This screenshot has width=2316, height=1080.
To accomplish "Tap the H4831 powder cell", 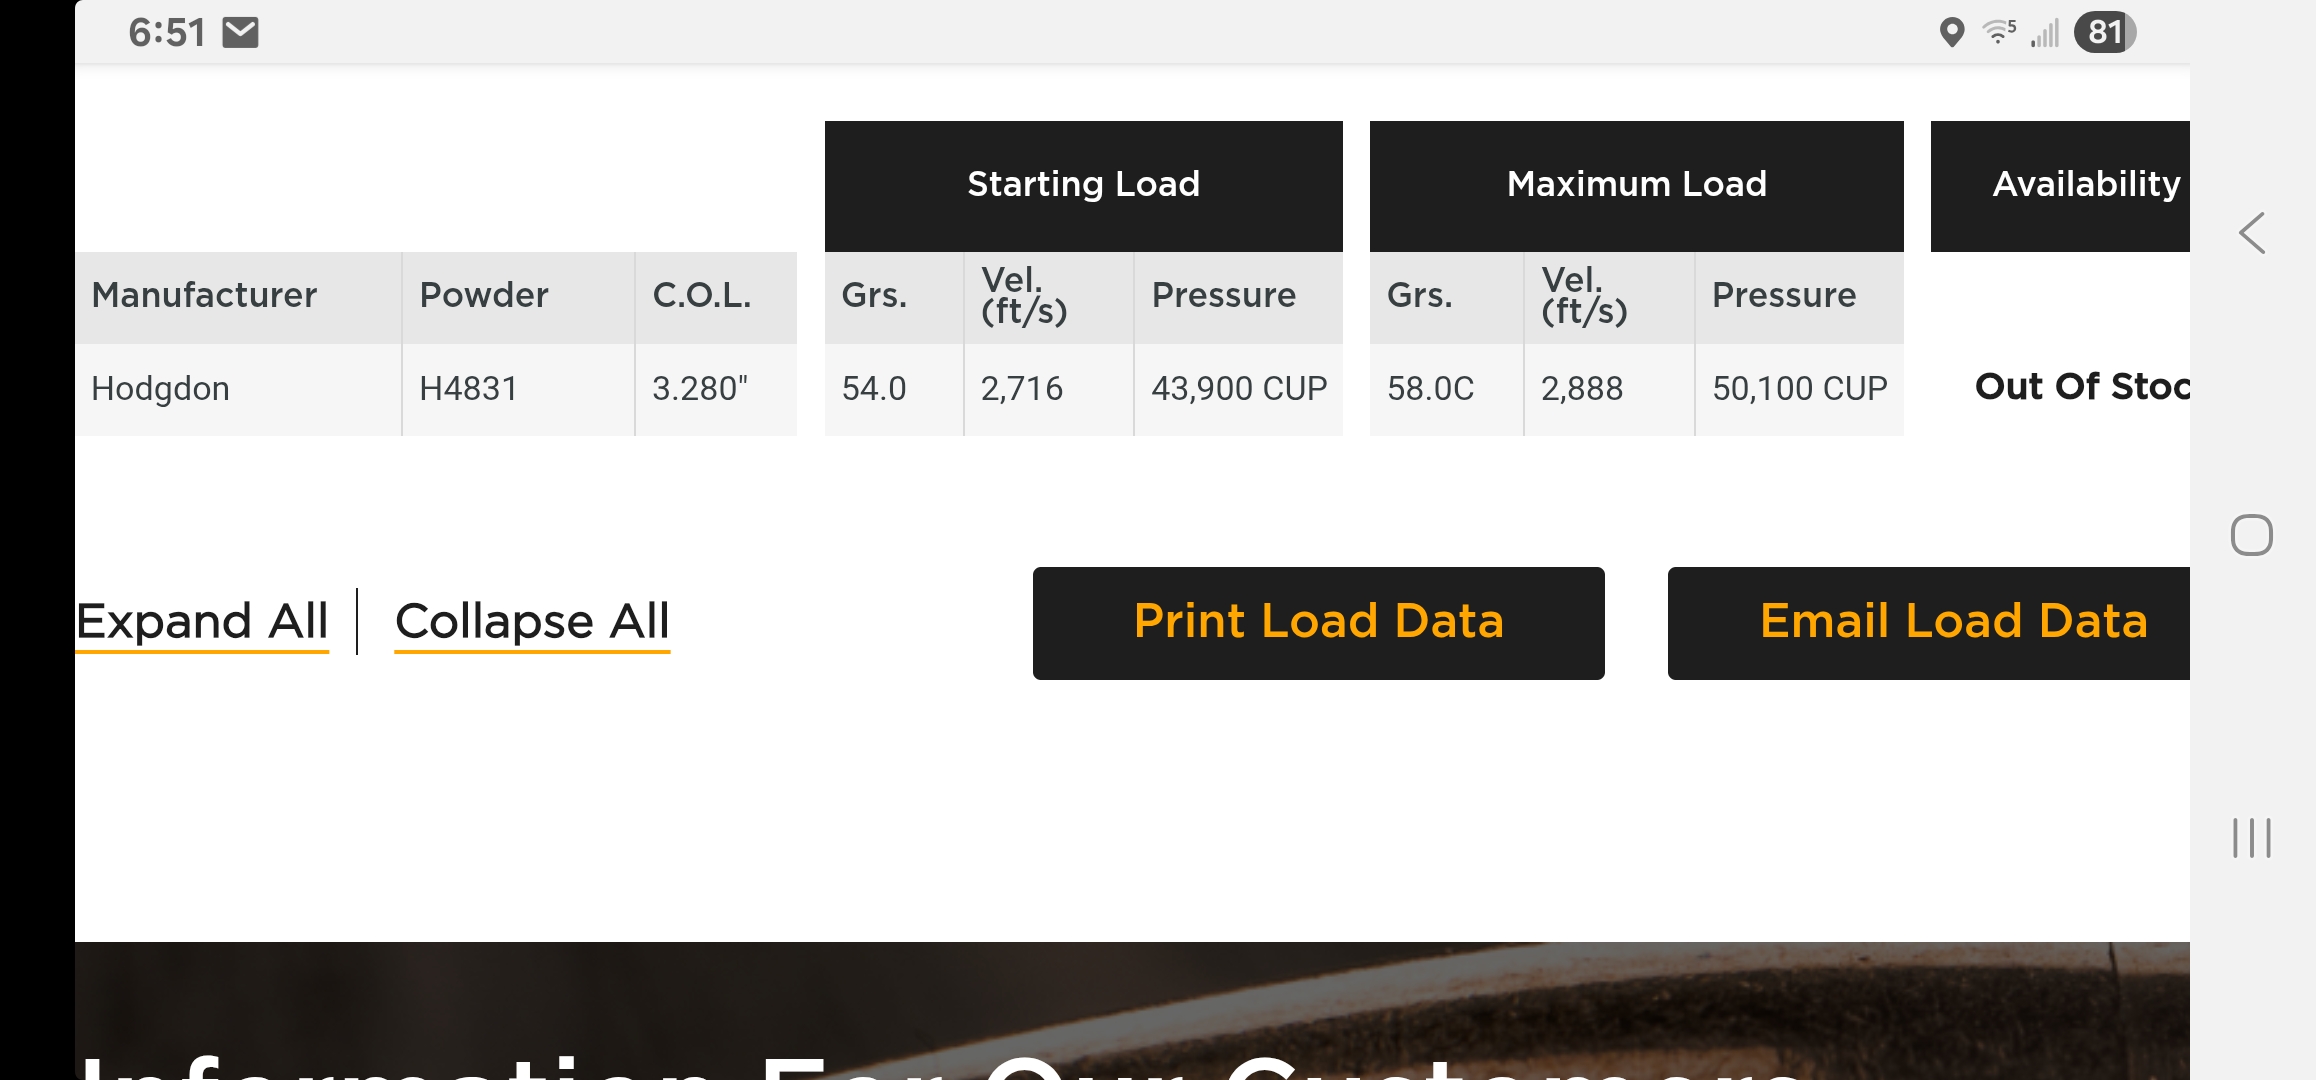I will tap(468, 389).
